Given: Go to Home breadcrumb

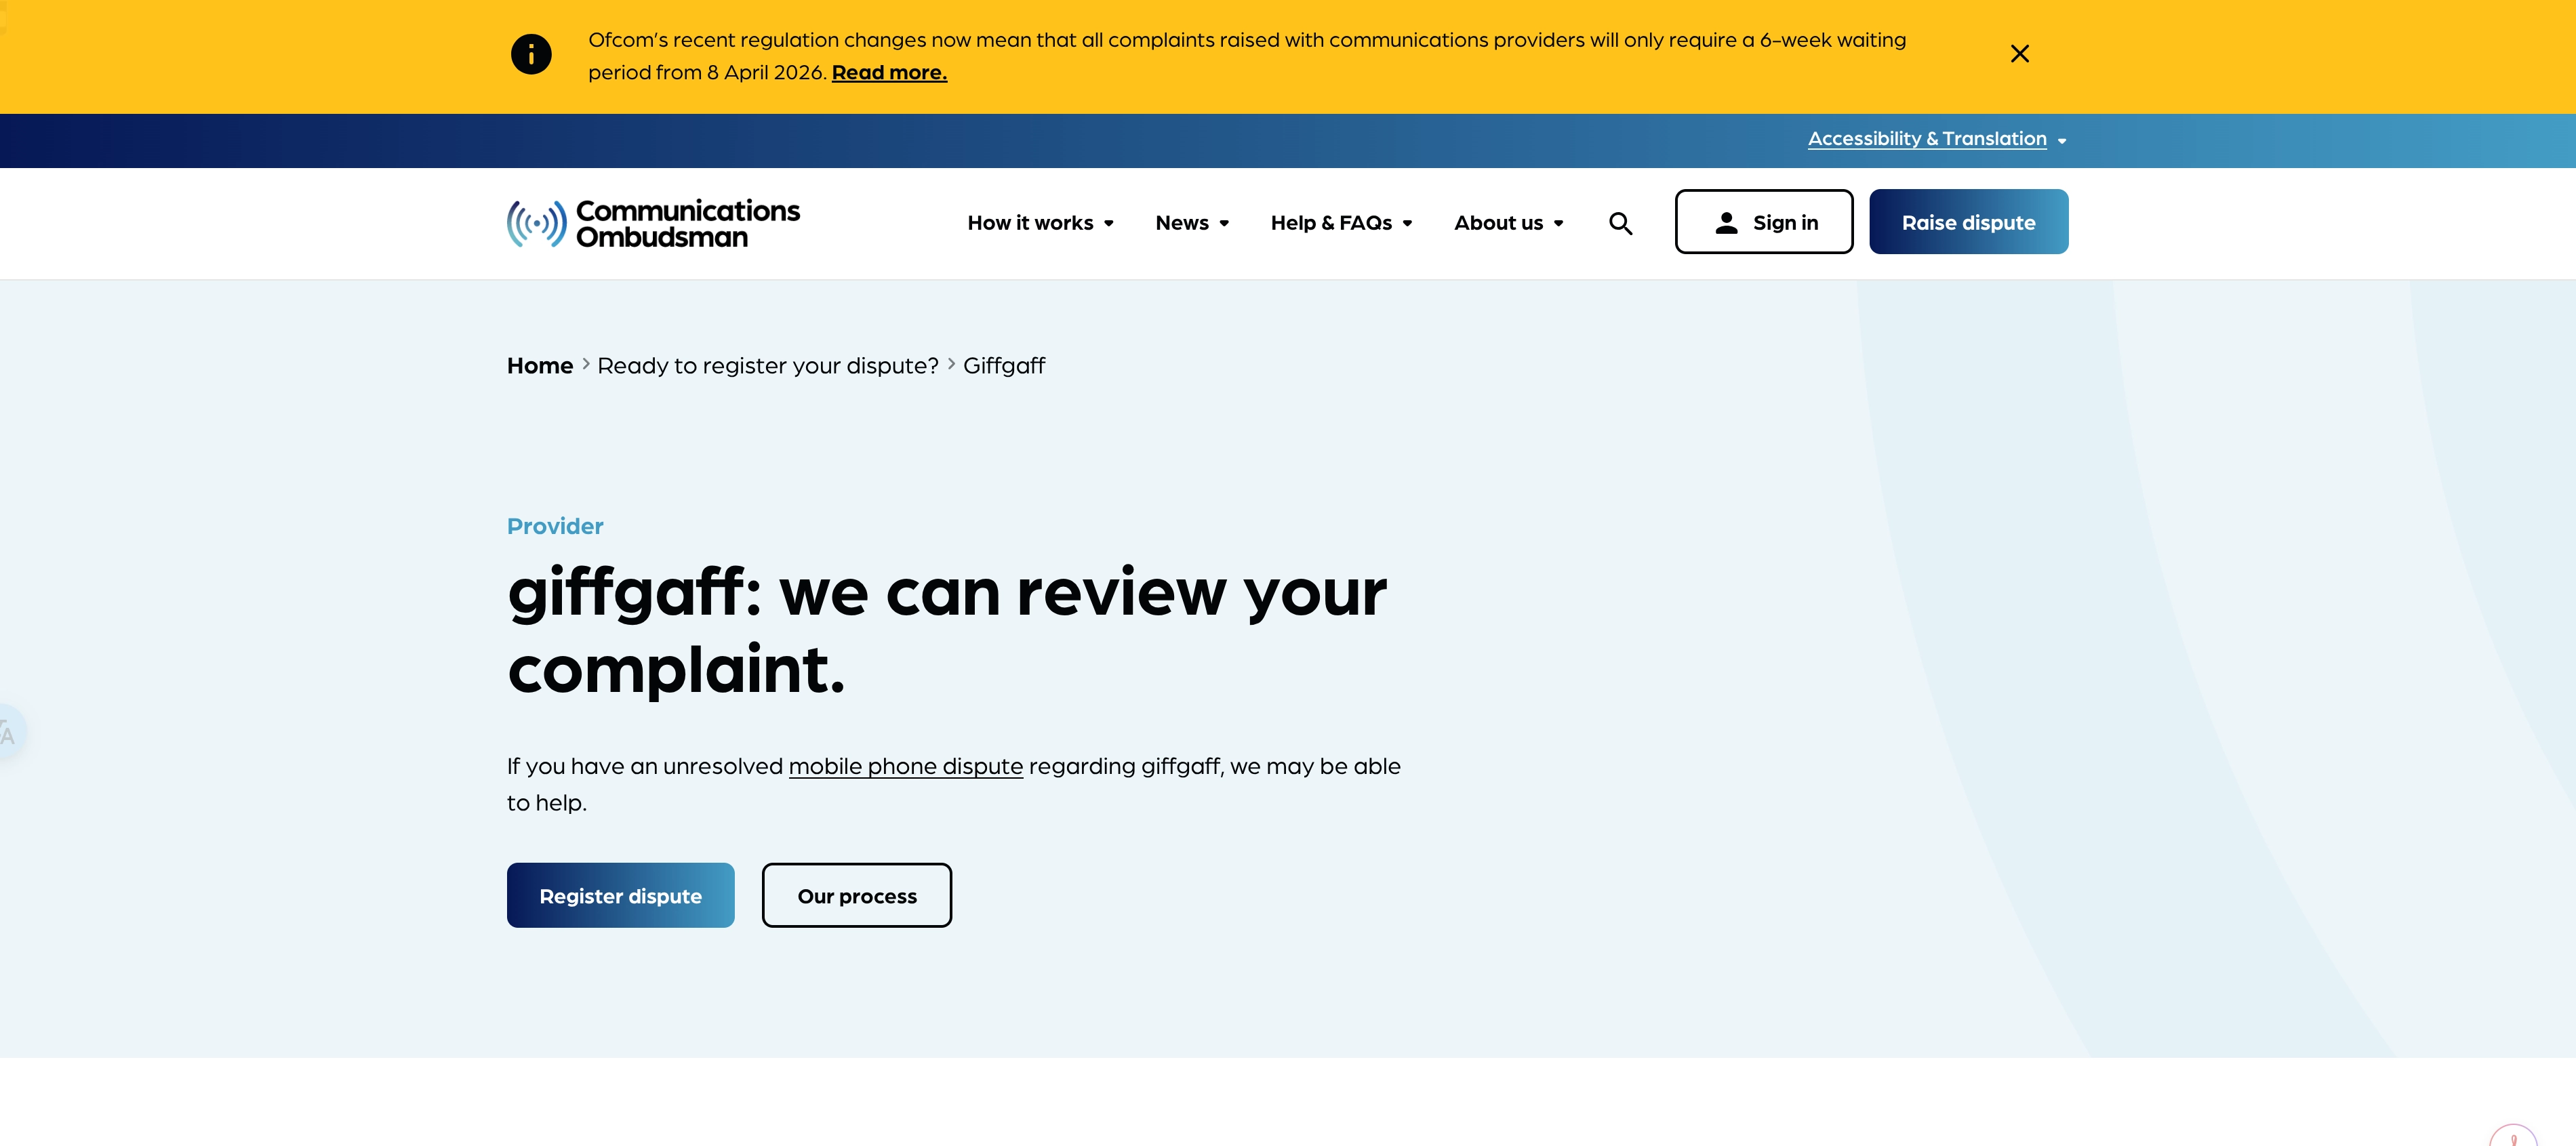Looking at the screenshot, I should click(x=539, y=366).
